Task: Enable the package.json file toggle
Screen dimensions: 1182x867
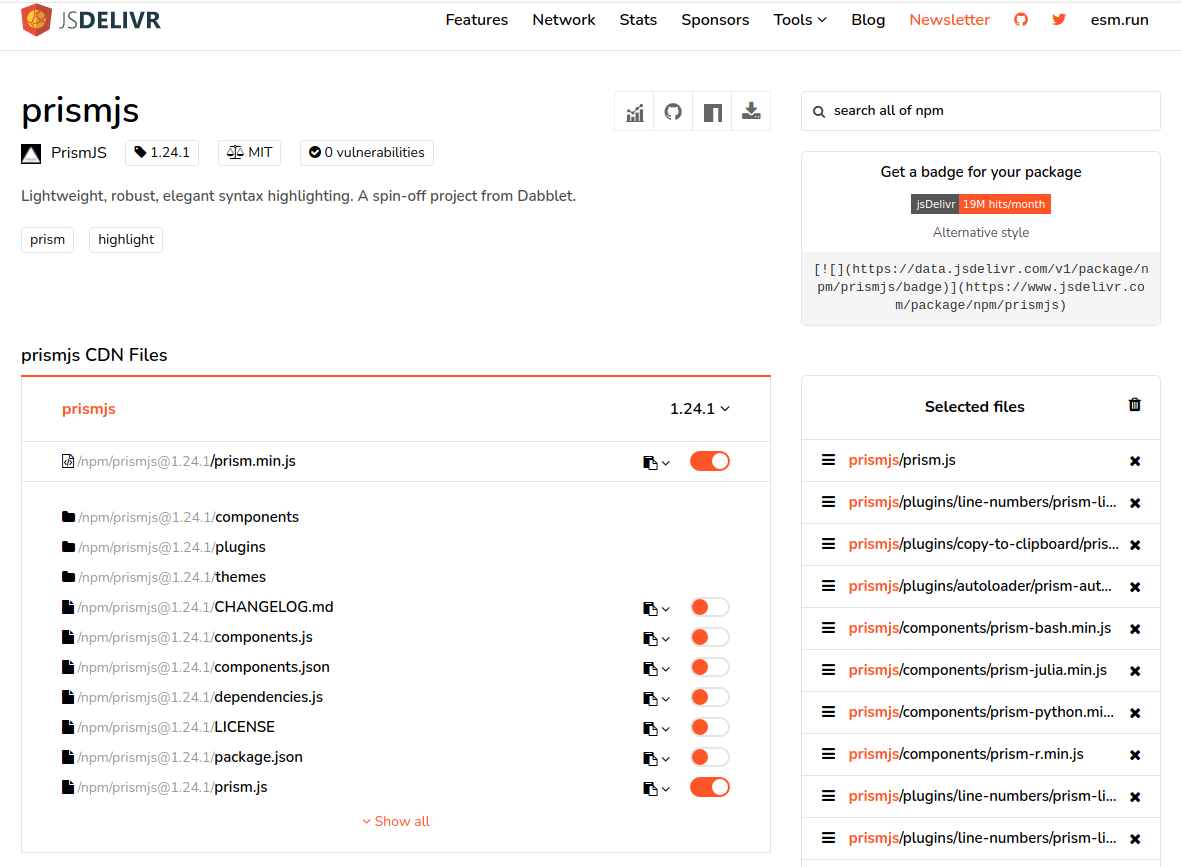Action: pos(710,758)
